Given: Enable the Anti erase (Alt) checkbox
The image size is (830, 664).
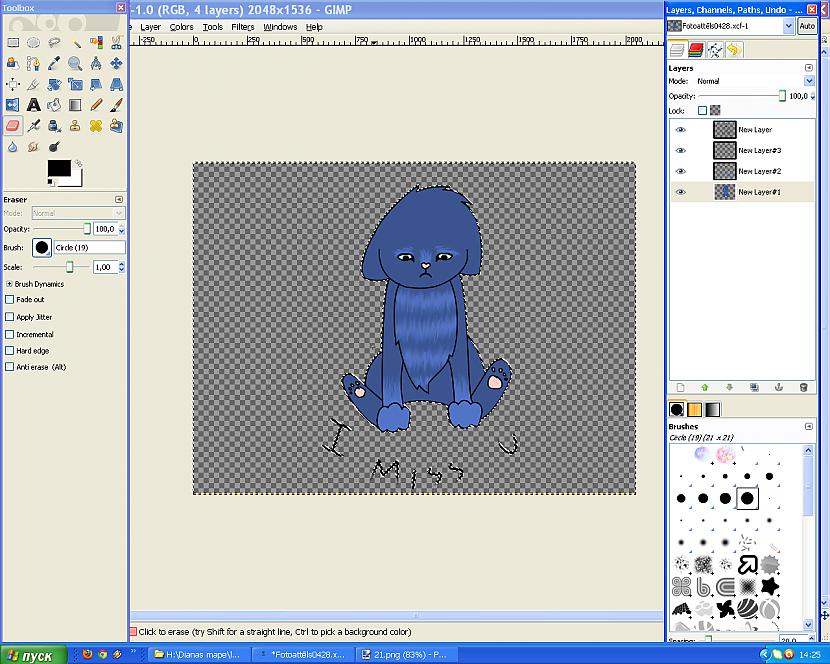Looking at the screenshot, I should (9, 367).
